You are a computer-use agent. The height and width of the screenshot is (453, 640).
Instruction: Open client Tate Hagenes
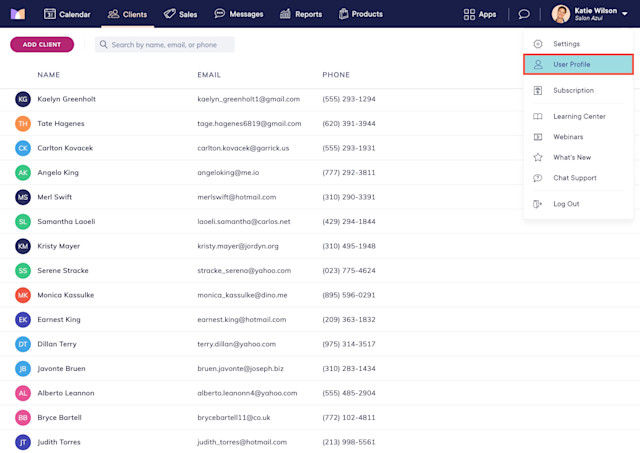point(61,124)
